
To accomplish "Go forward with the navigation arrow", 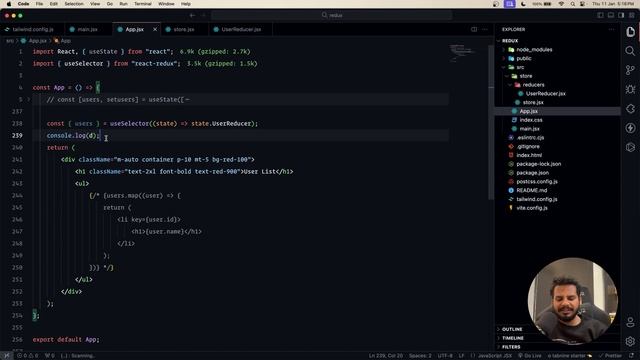I will (204, 15).
